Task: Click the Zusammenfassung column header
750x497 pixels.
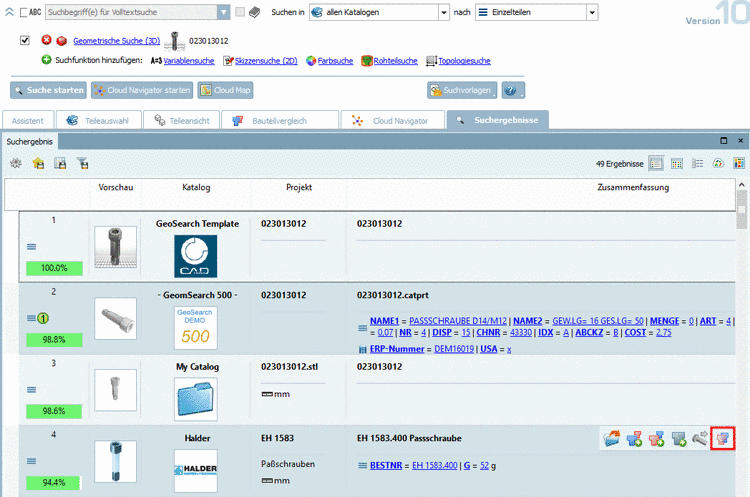Action: pos(633,188)
